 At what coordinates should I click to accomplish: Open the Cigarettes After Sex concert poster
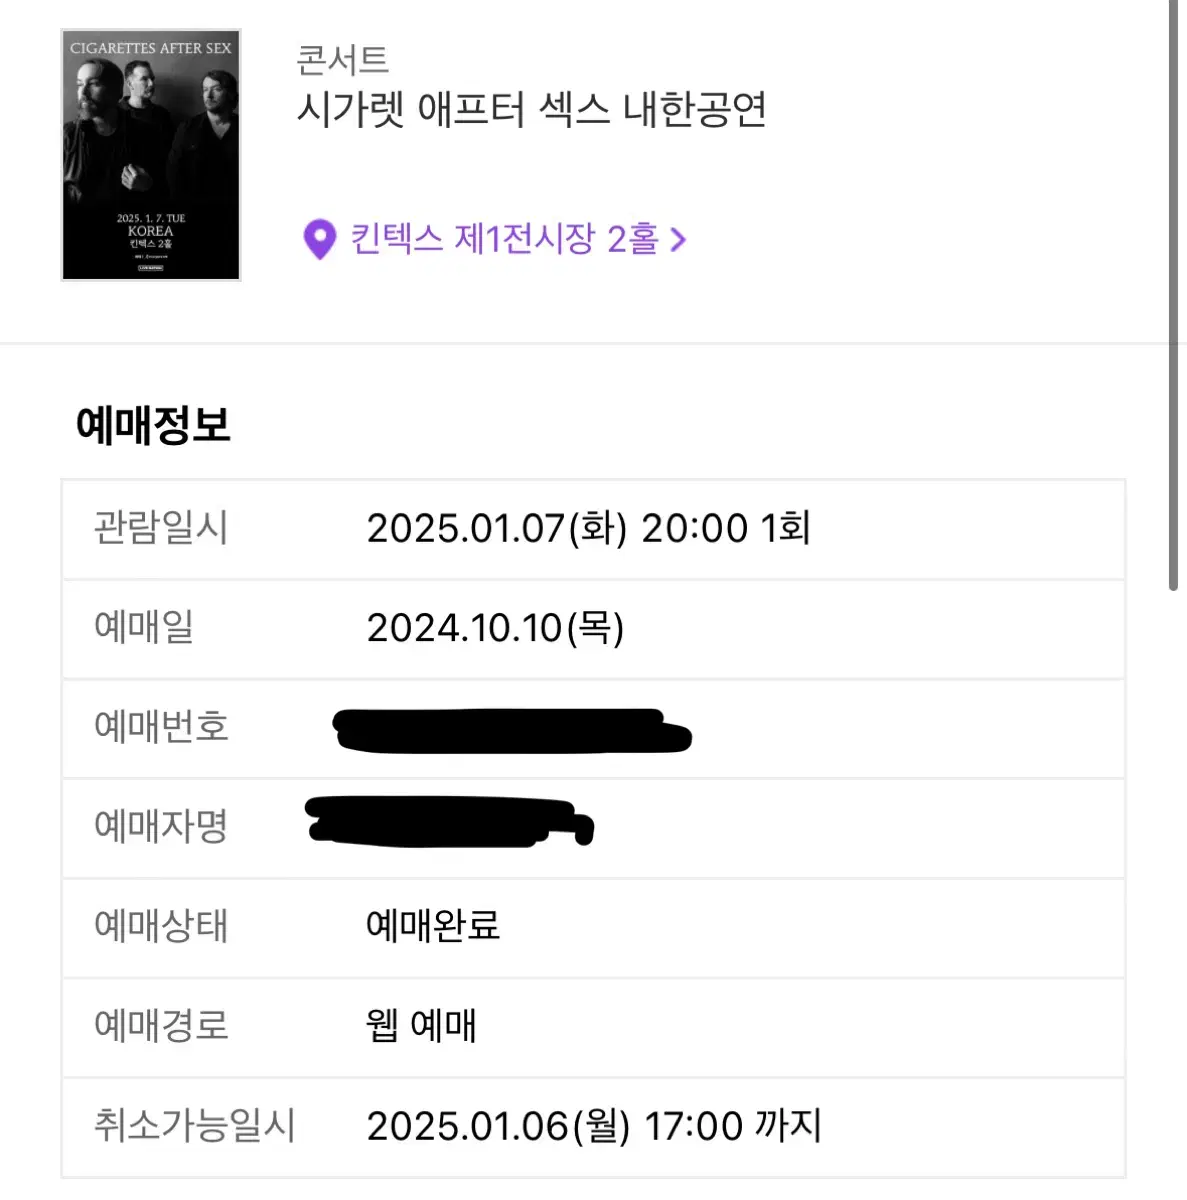[x=151, y=155]
